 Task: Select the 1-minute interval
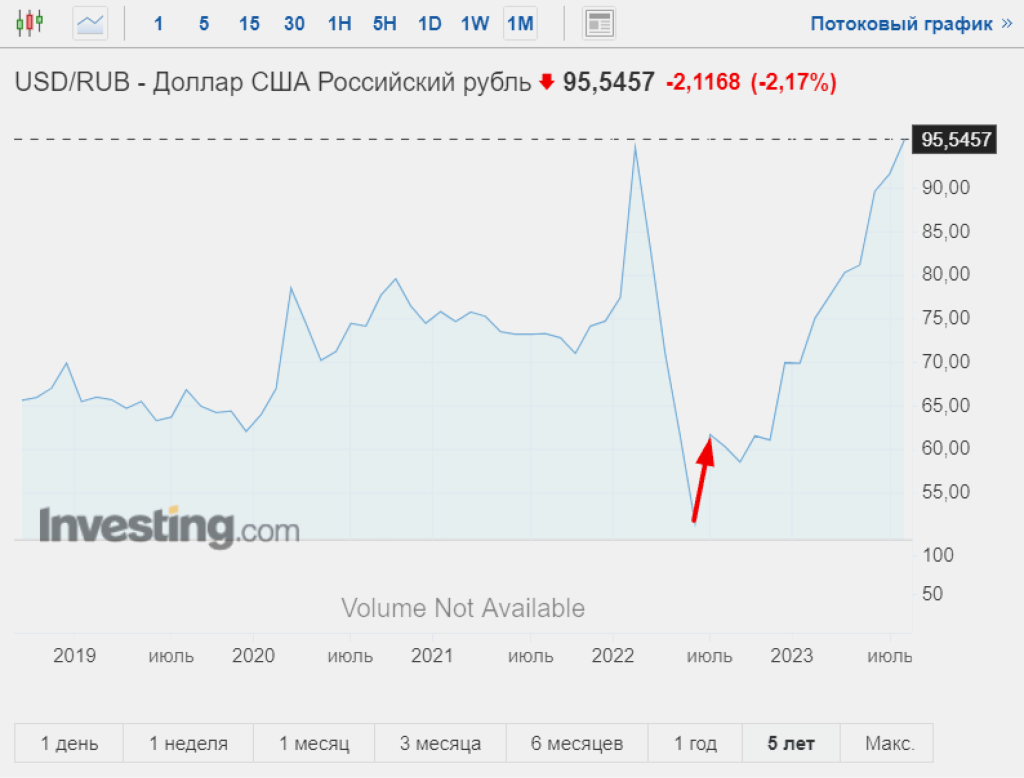point(158,23)
